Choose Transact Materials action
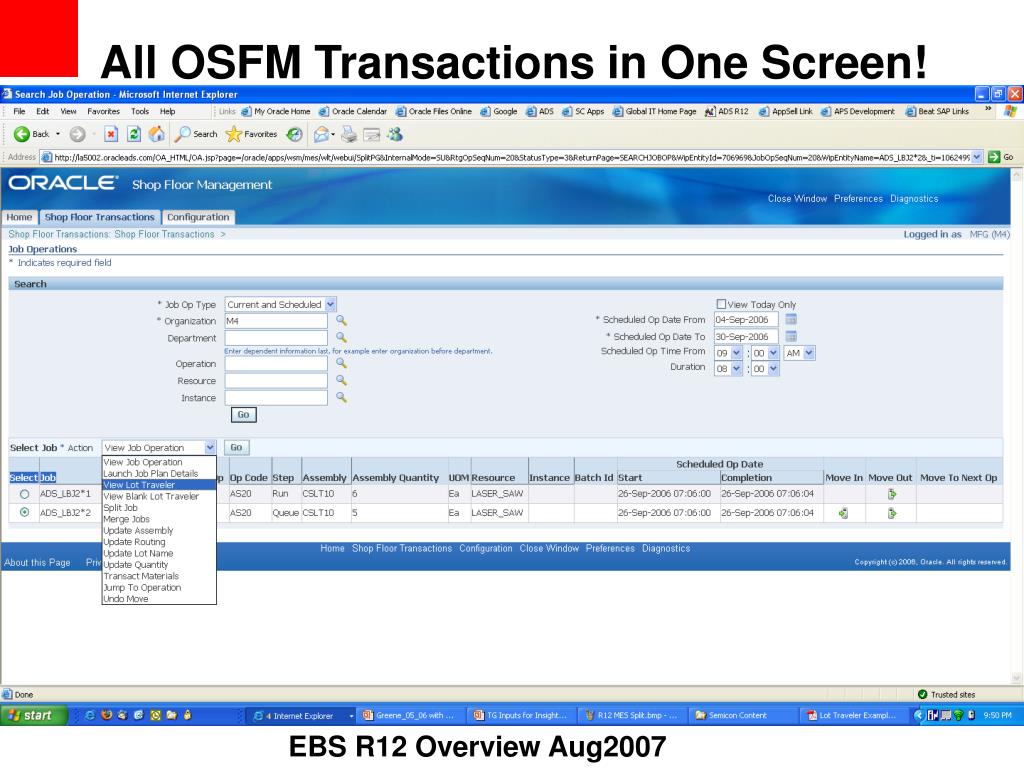 pos(159,576)
